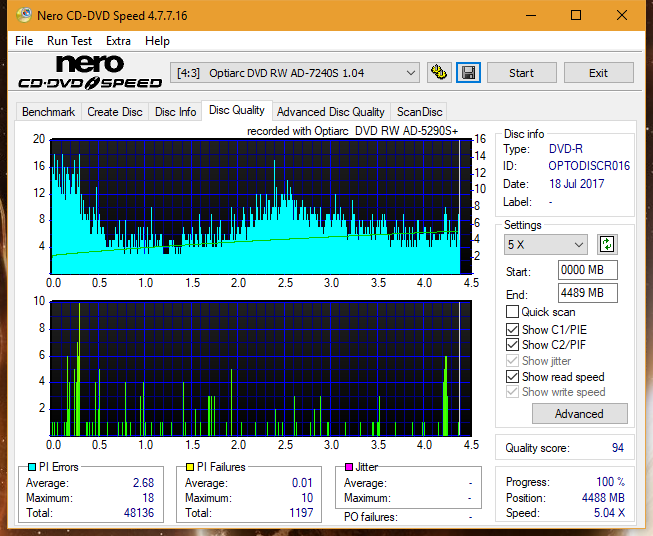The image size is (653, 536).
Task: Toggle the Show write speed checkbox
Action: click(512, 392)
